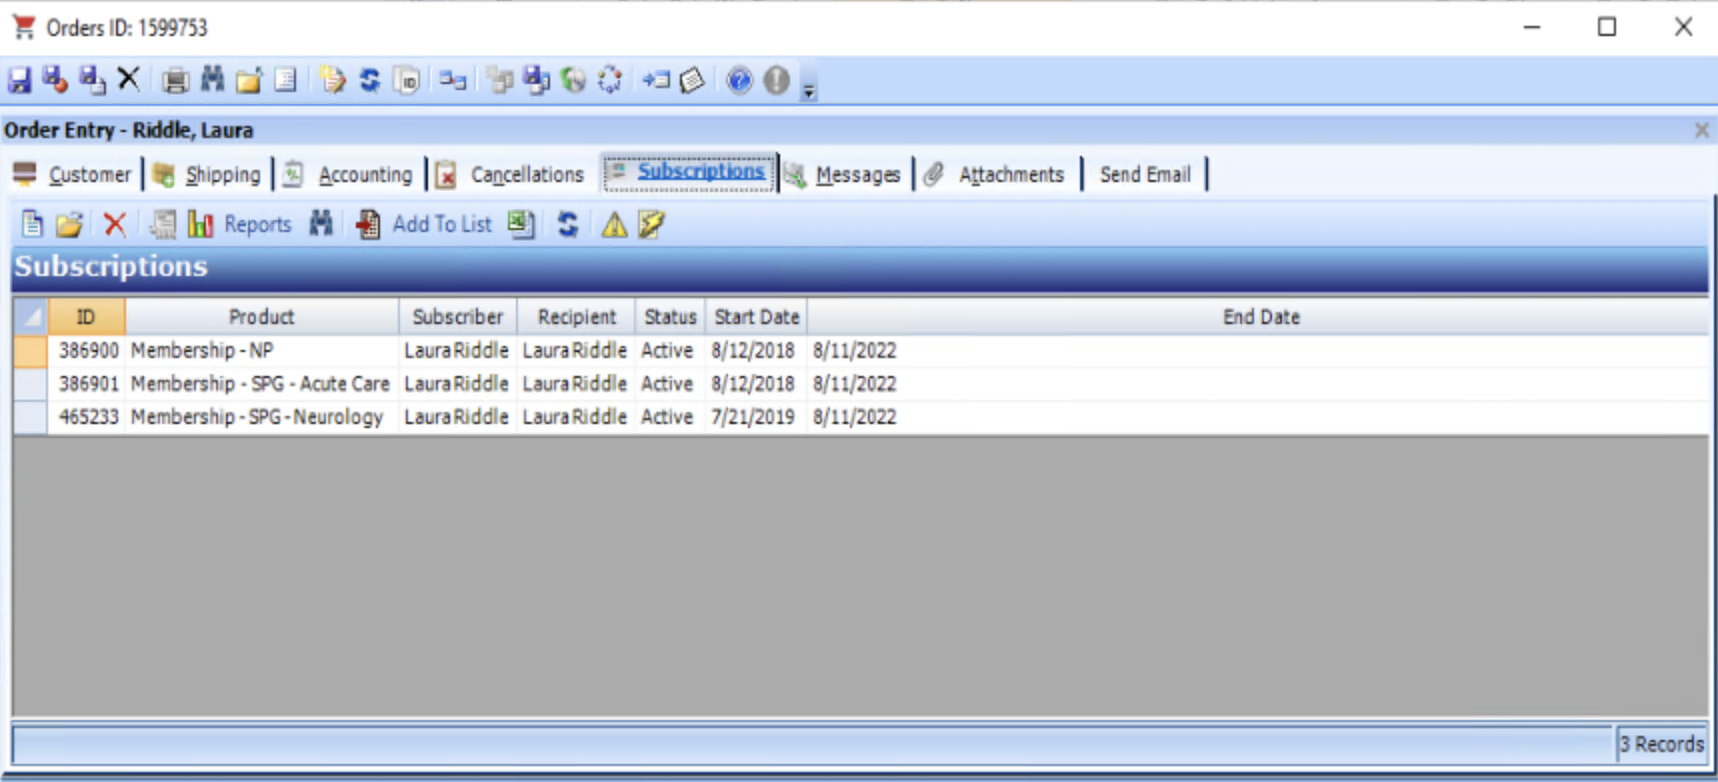The width and height of the screenshot is (1718, 782).
Task: Click the binoculars Find icon in Subscriptions toolbar
Action: coord(321,224)
